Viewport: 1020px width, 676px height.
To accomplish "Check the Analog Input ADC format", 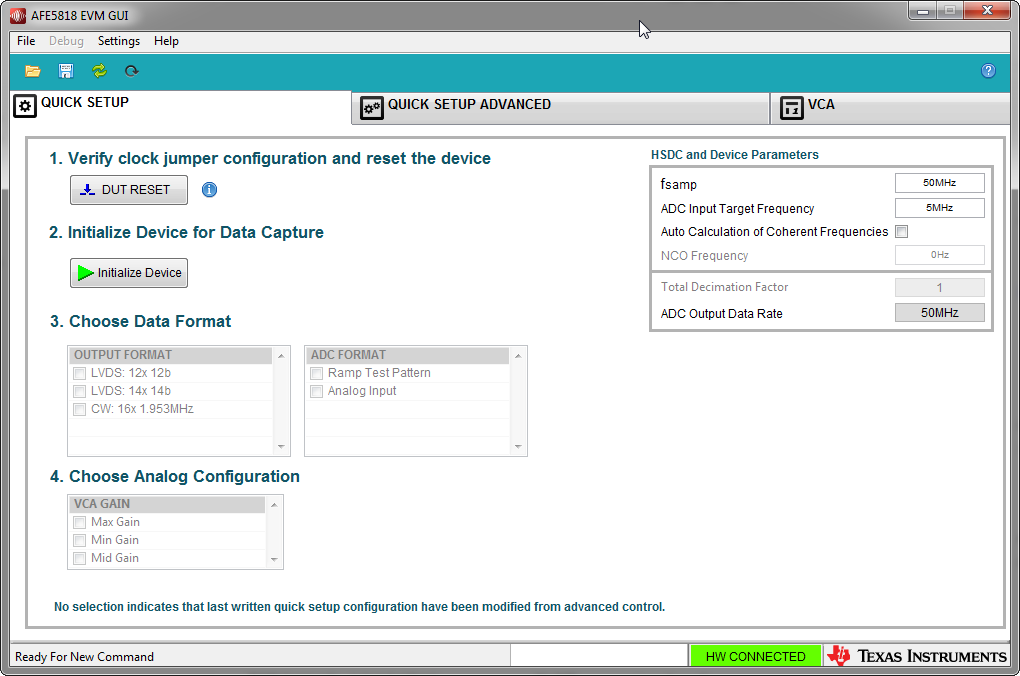I will (317, 391).
